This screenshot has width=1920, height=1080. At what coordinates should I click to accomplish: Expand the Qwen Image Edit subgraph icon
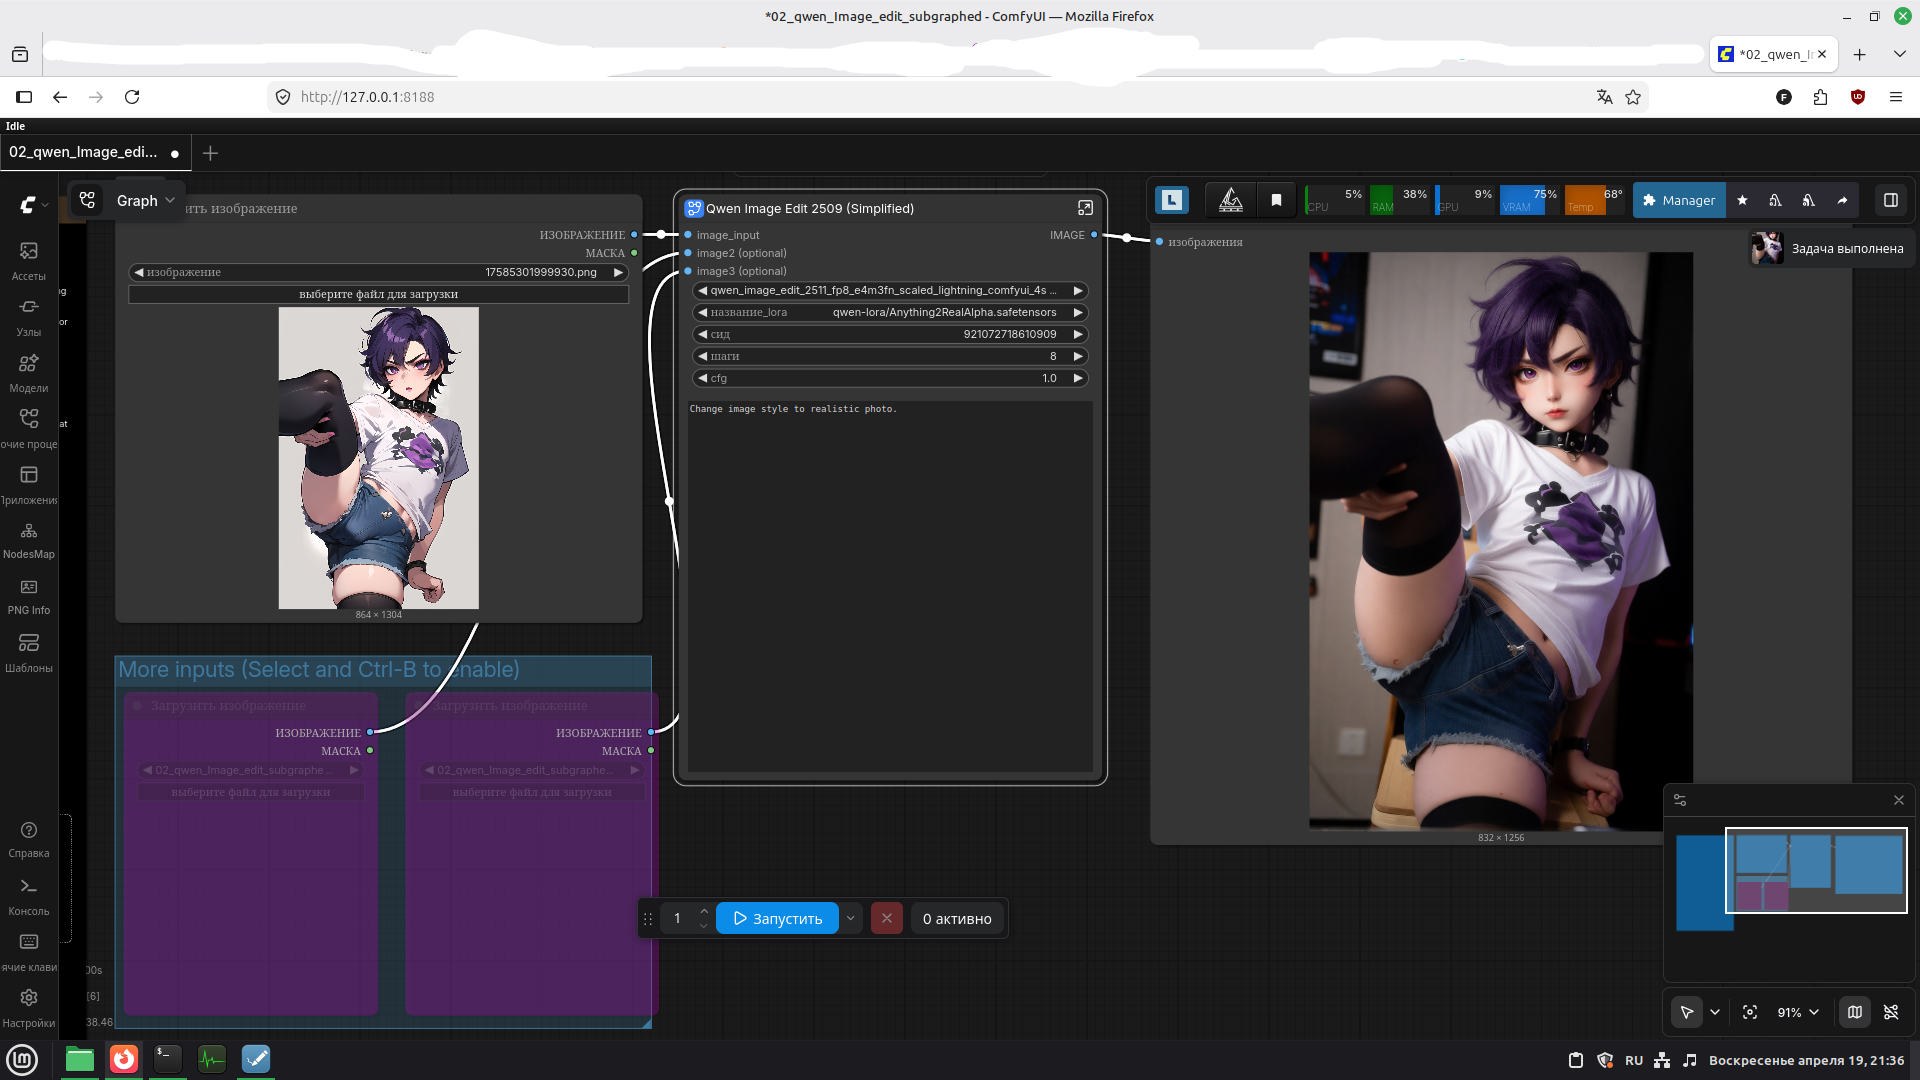1085,208
